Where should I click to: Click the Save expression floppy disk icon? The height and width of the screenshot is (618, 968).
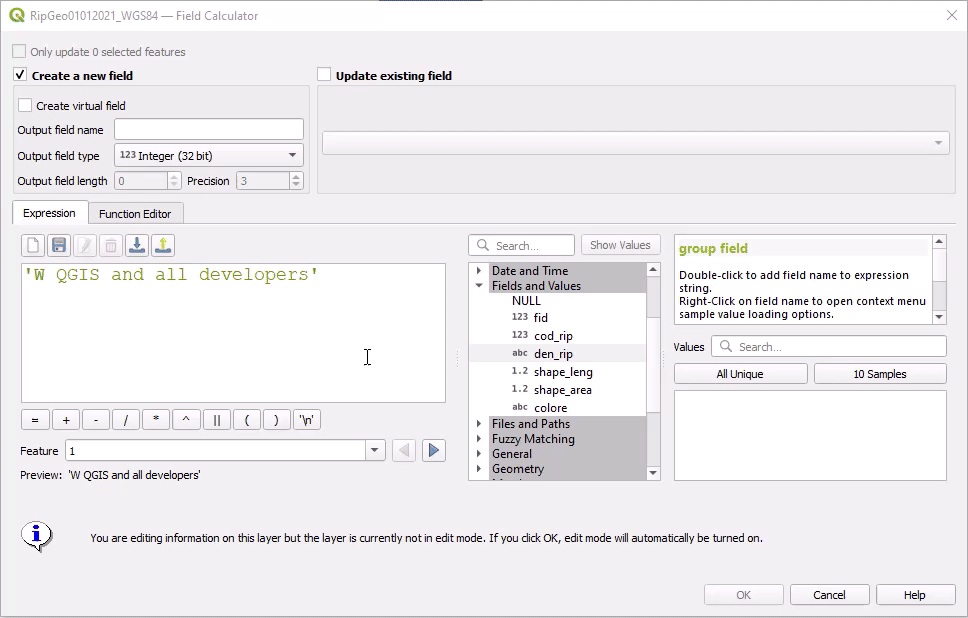[x=59, y=245]
